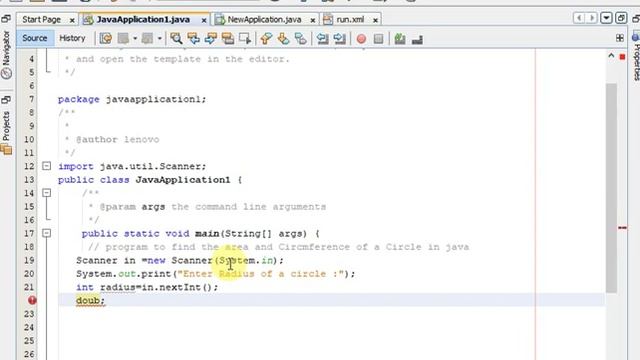Close the run.xml tab

click(x=375, y=20)
